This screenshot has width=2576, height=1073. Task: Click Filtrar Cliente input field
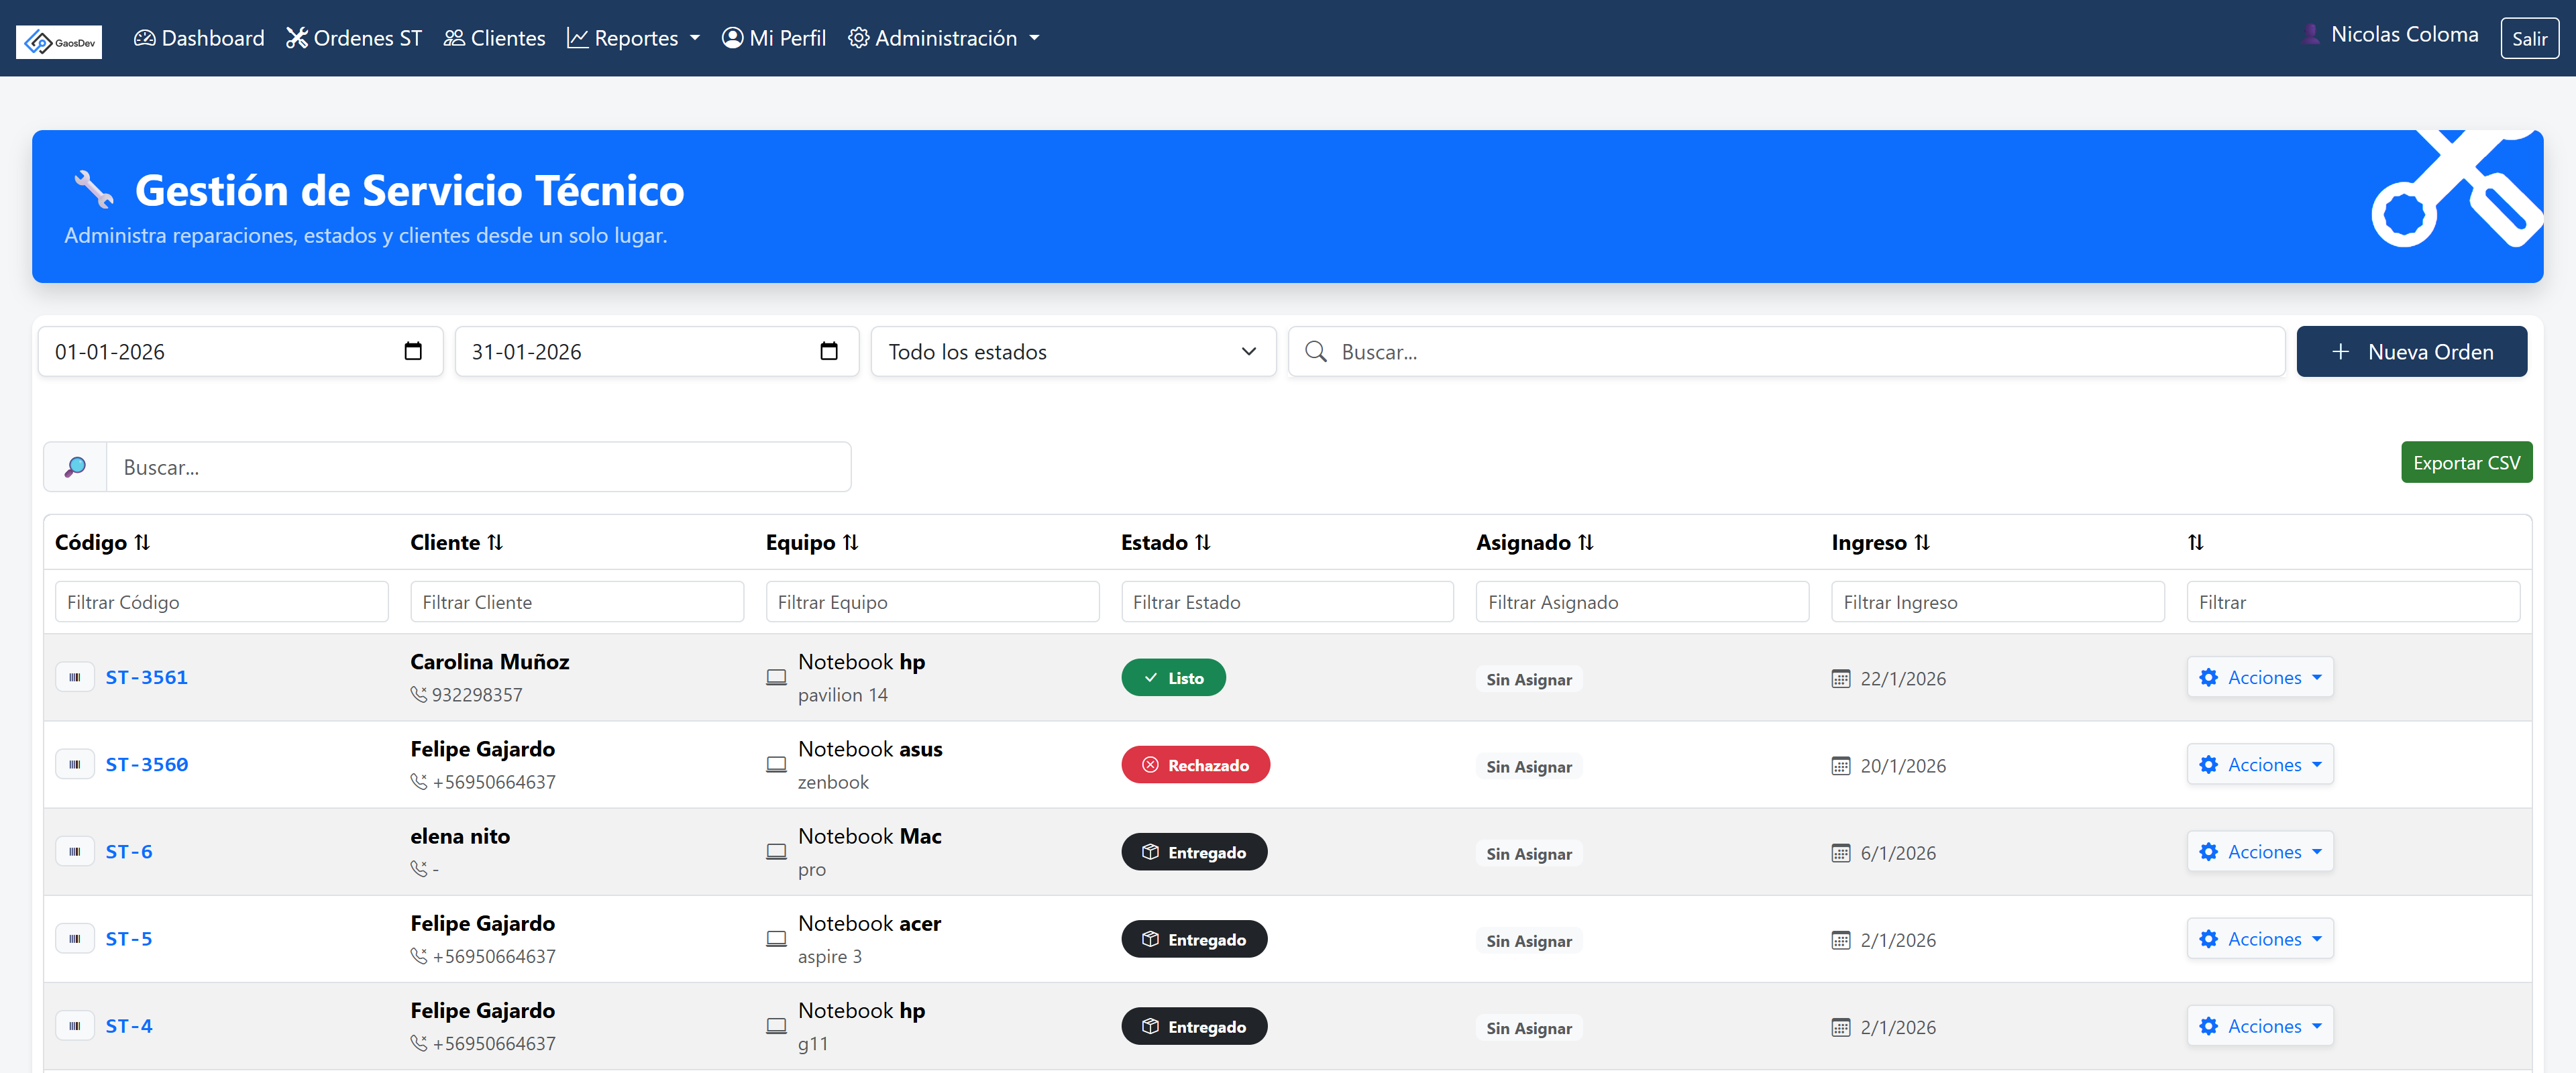577,602
